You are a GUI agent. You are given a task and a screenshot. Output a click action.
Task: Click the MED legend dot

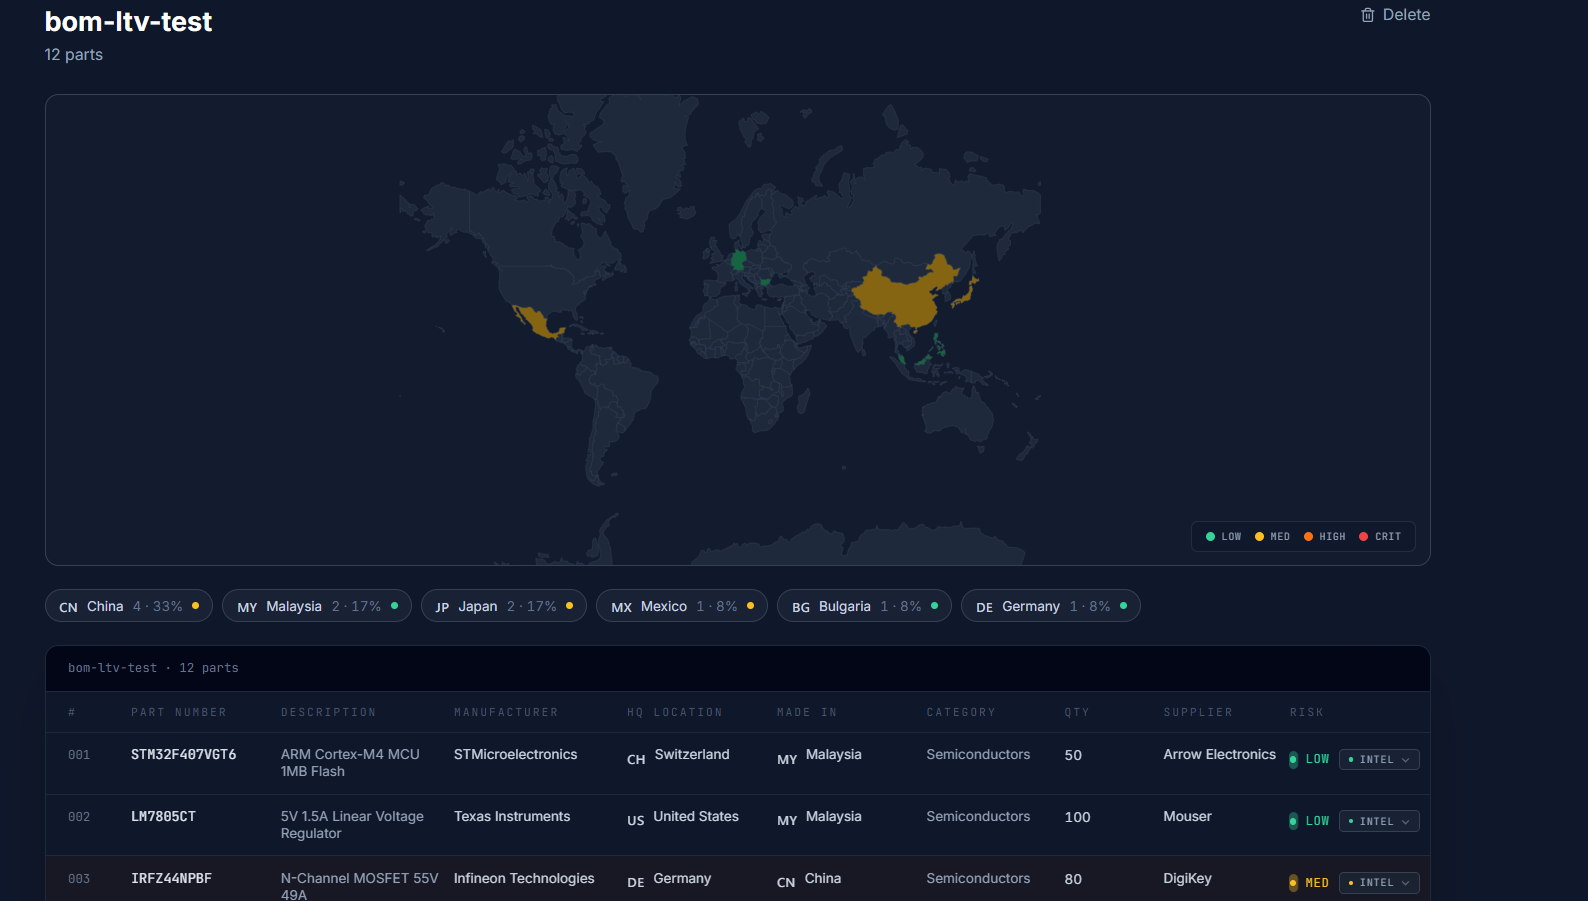pos(1259,537)
